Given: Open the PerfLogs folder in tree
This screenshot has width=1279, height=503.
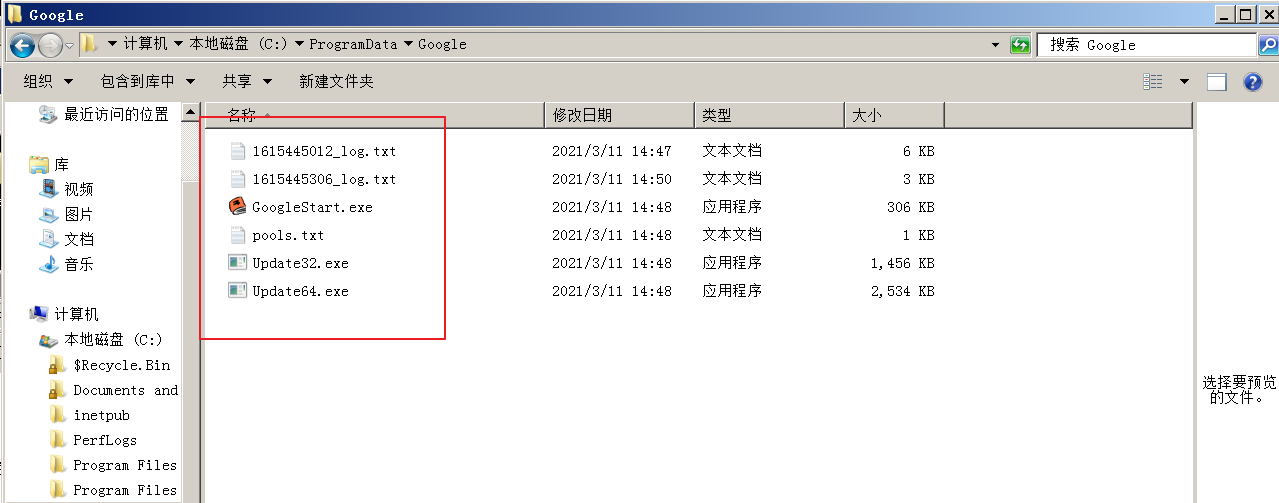Looking at the screenshot, I should click(x=105, y=440).
